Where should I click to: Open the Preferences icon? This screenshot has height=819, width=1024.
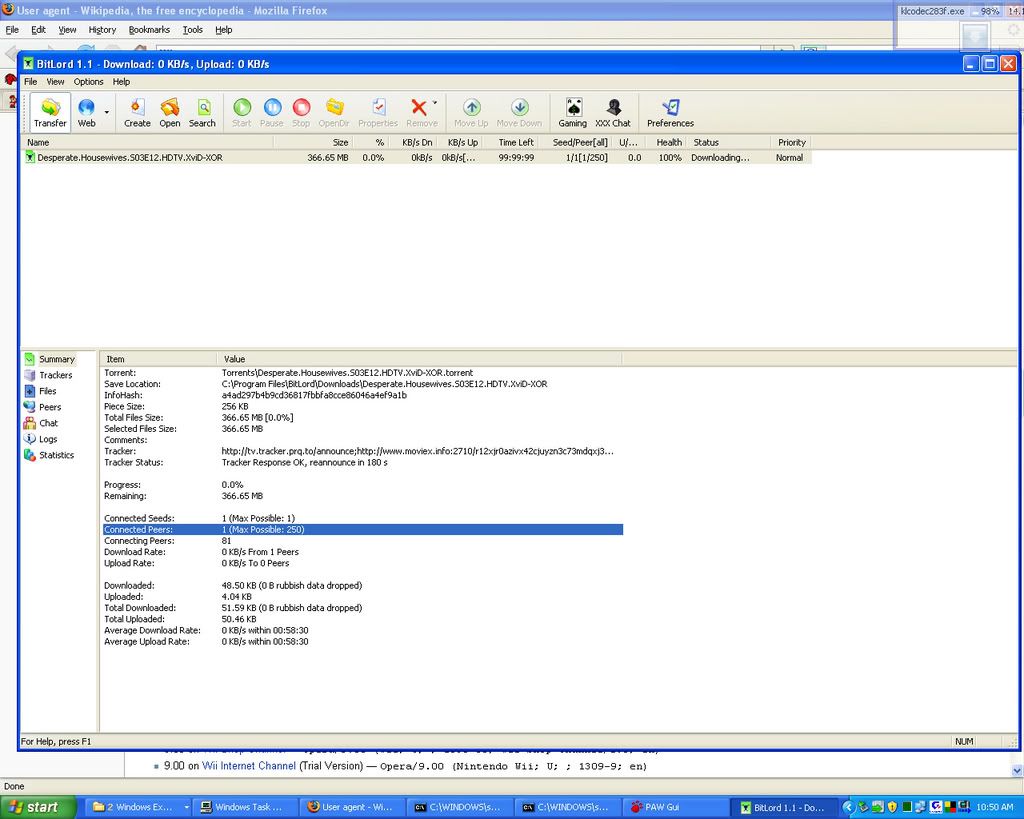point(670,112)
